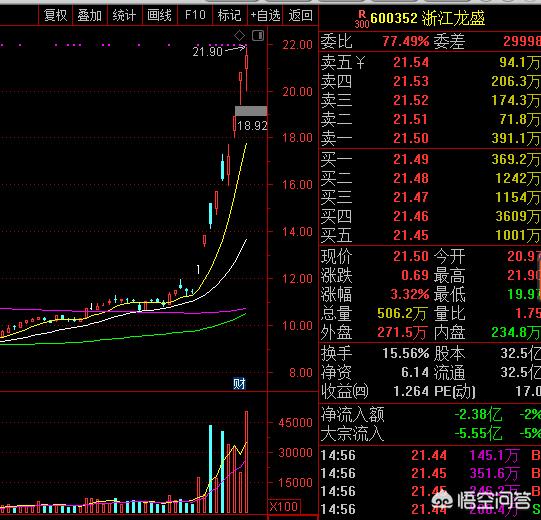Click the 买四 volume 3609万
Screen dimensions: 541x520
pyautogui.click(x=518, y=216)
